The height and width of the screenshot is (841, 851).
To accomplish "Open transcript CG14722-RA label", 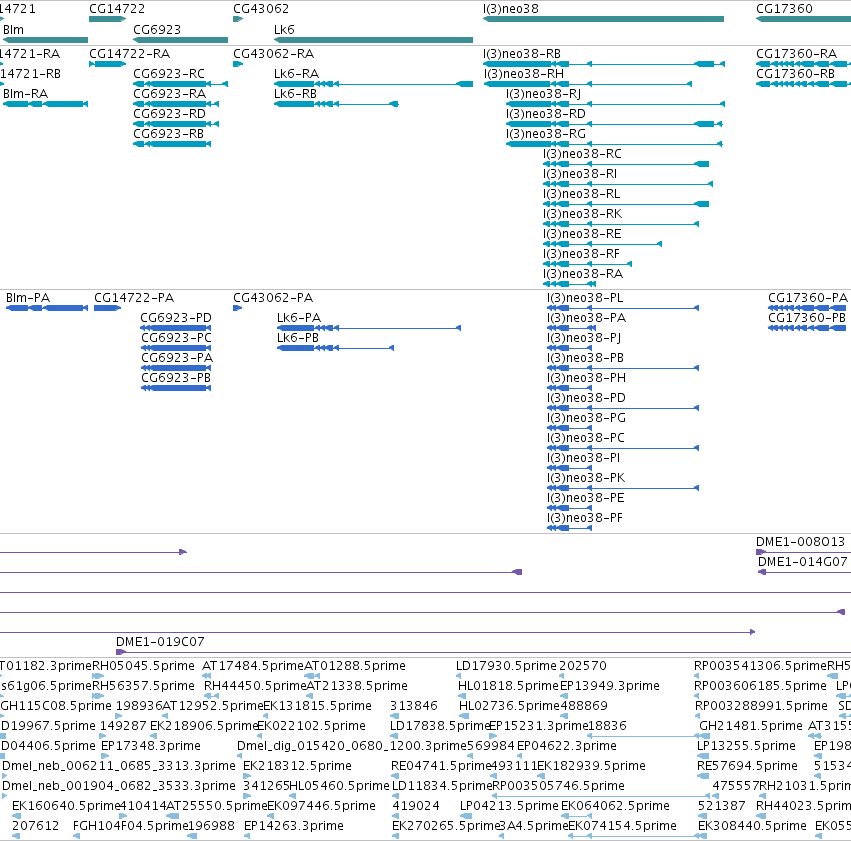I will click(x=130, y=54).
